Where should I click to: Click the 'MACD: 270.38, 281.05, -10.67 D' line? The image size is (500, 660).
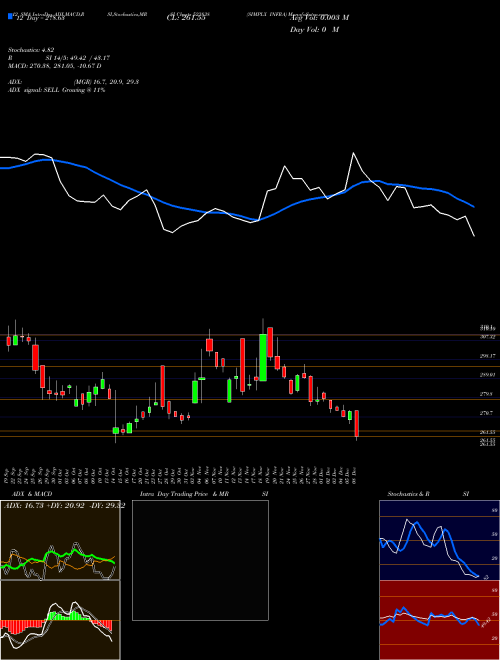pyautogui.click(x=55, y=66)
